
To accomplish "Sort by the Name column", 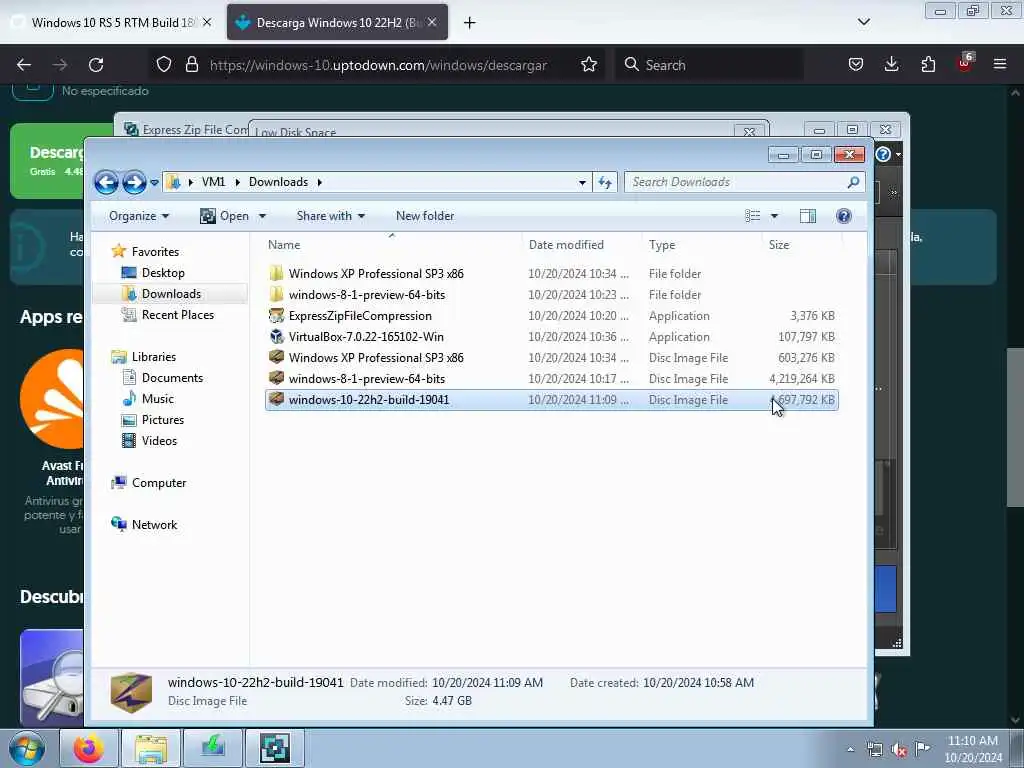I will 392,245.
